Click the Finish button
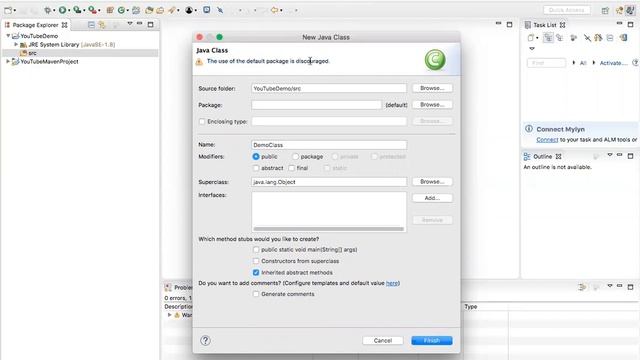Viewport: 640px width, 360px height. click(x=432, y=340)
